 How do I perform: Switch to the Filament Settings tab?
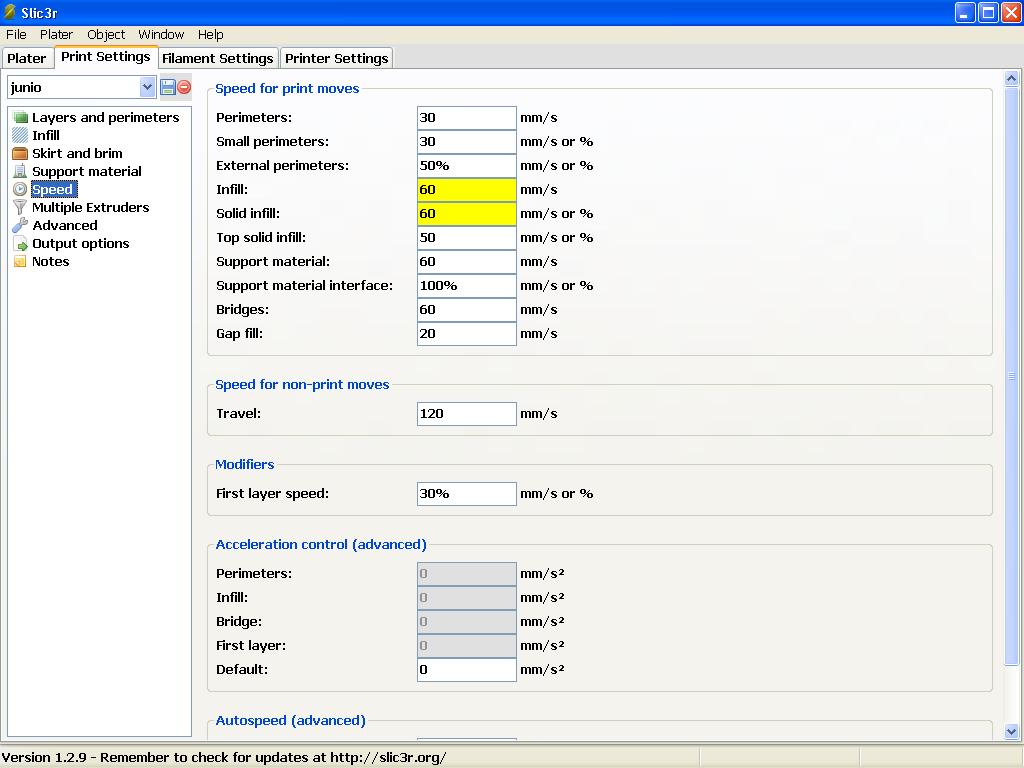click(217, 58)
